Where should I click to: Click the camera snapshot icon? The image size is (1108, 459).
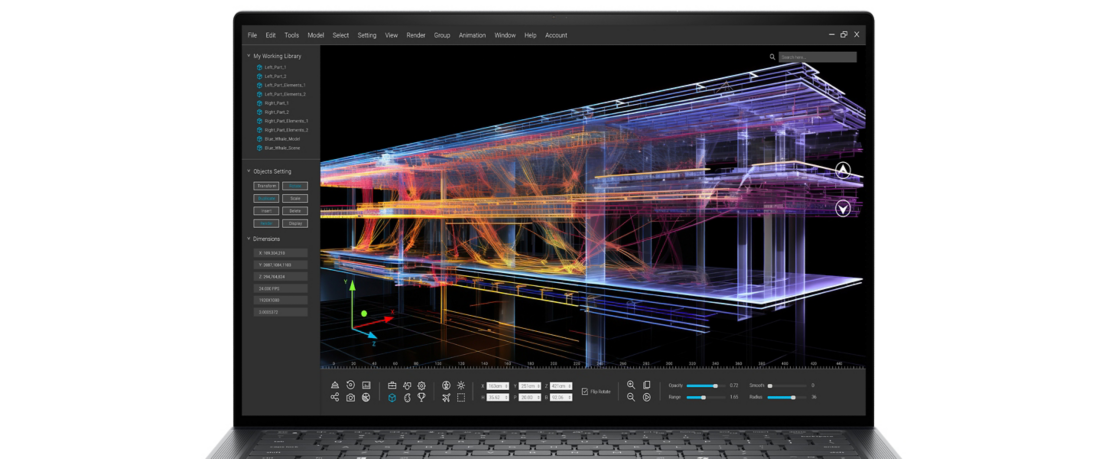click(x=350, y=398)
